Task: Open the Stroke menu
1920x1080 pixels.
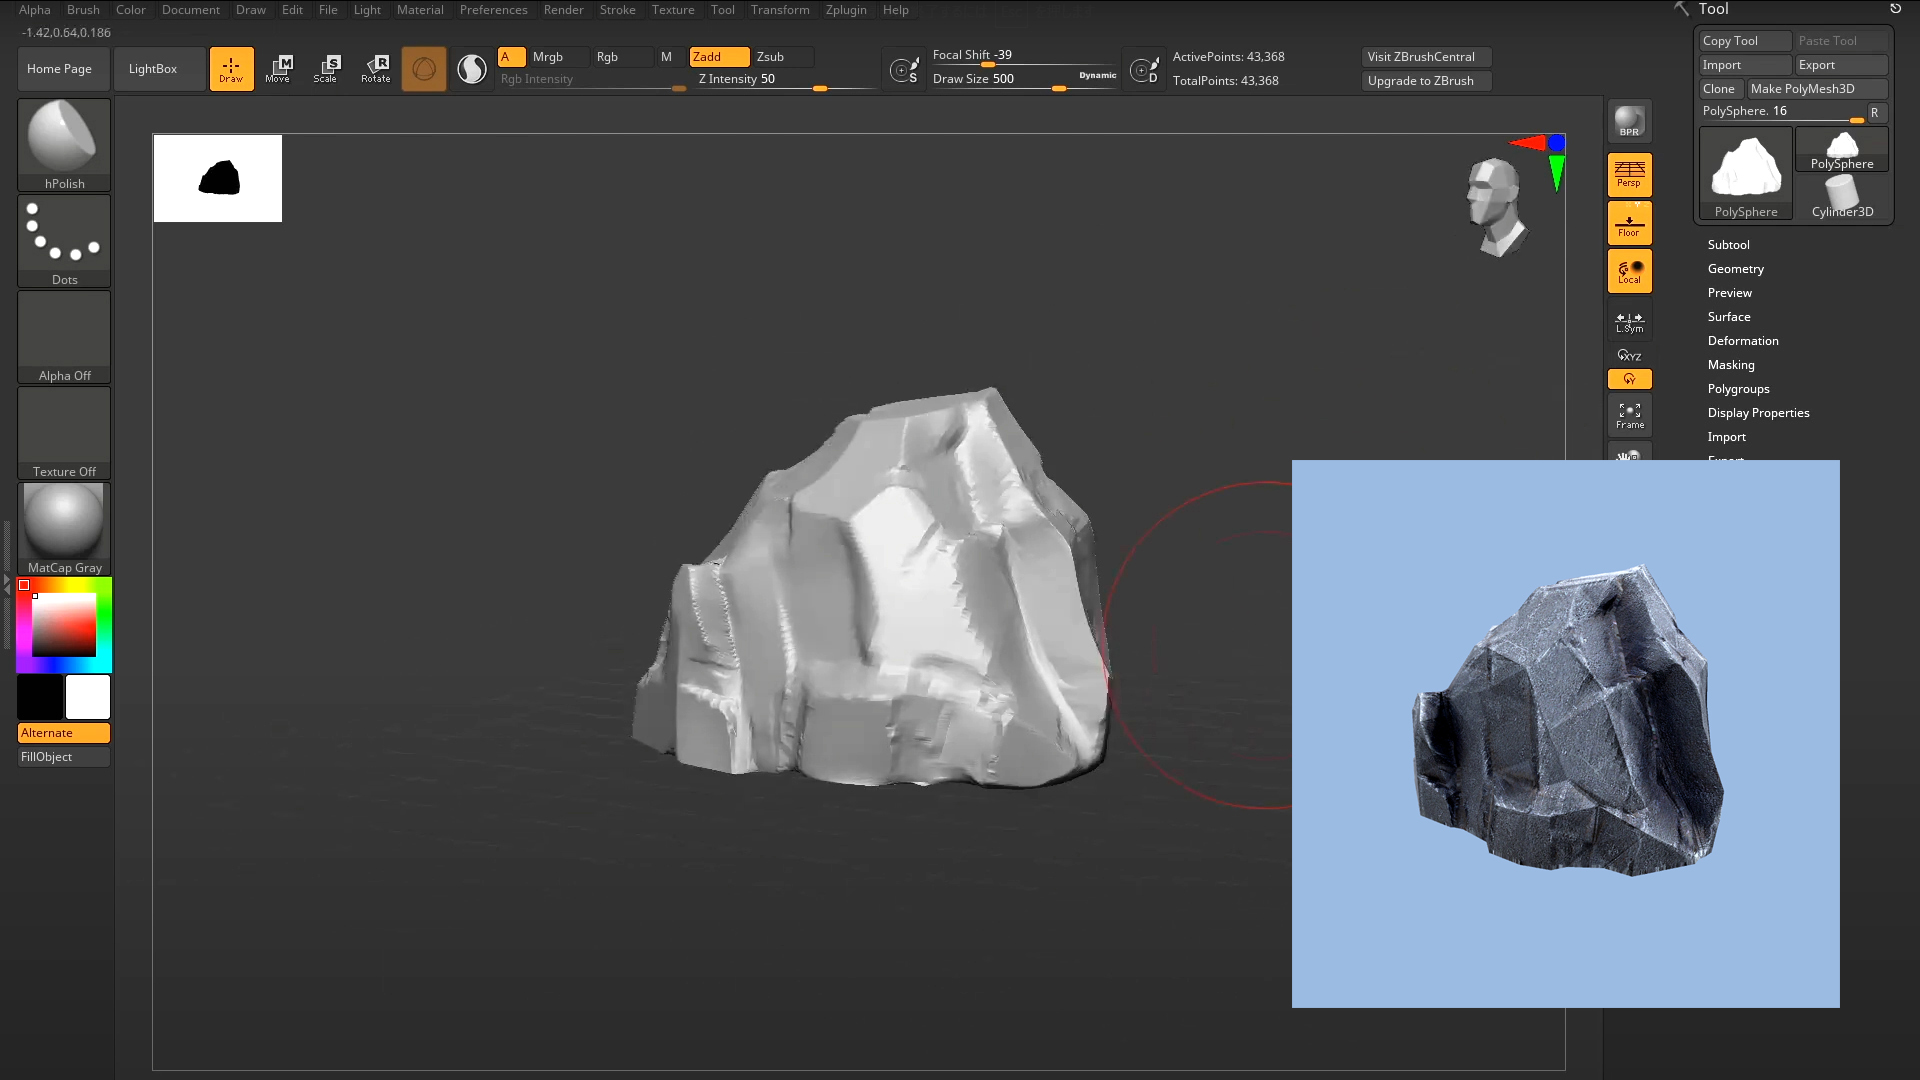Action: point(617,10)
